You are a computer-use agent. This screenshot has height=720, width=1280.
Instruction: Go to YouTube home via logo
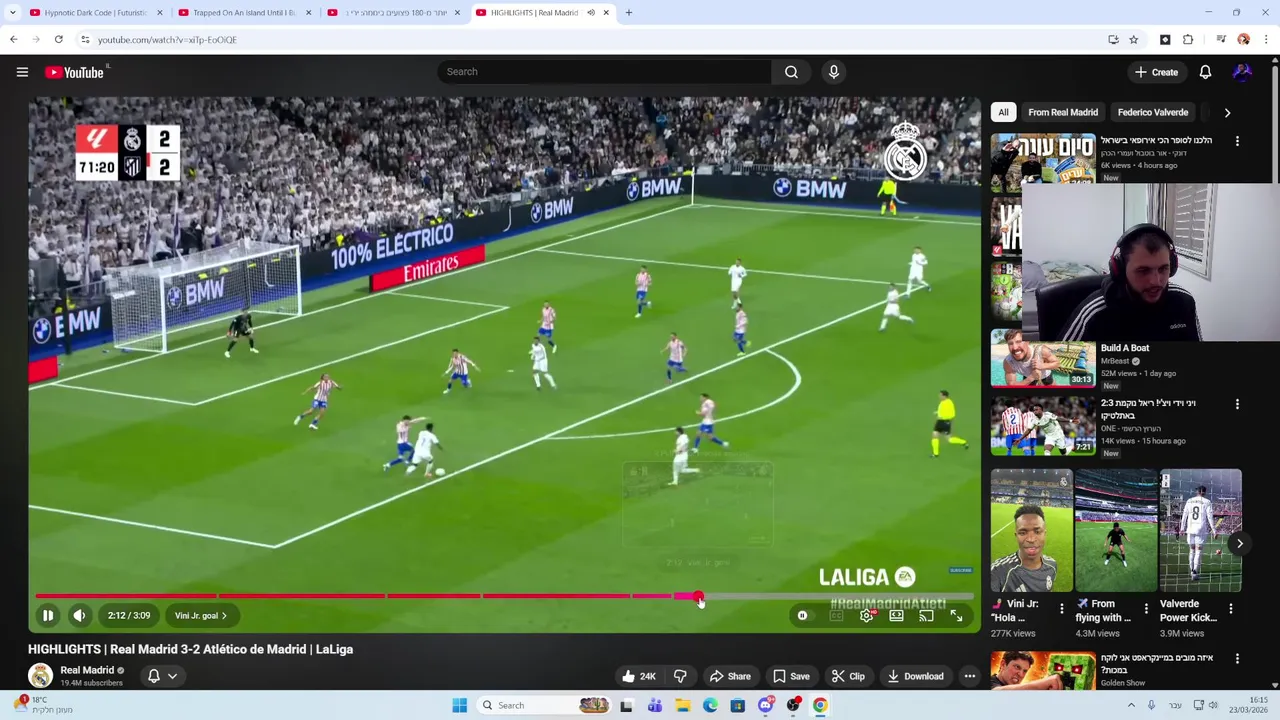pyautogui.click(x=75, y=72)
